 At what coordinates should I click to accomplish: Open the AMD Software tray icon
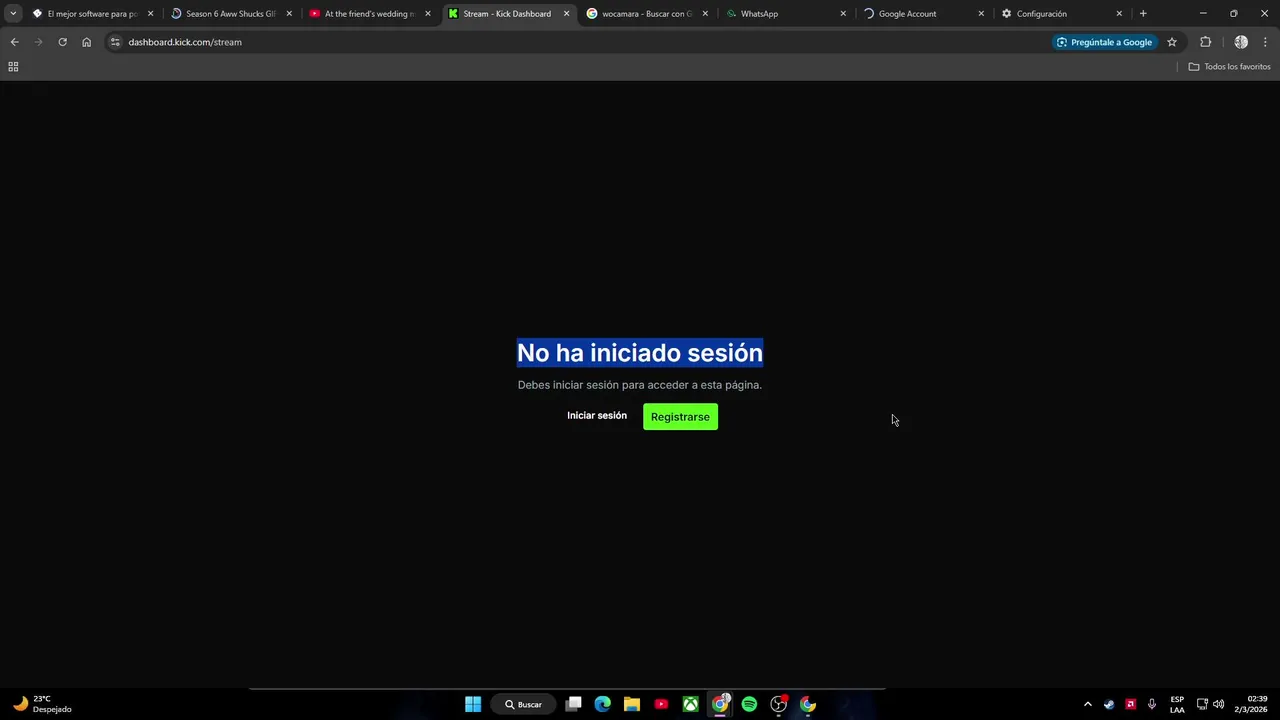(1131, 704)
